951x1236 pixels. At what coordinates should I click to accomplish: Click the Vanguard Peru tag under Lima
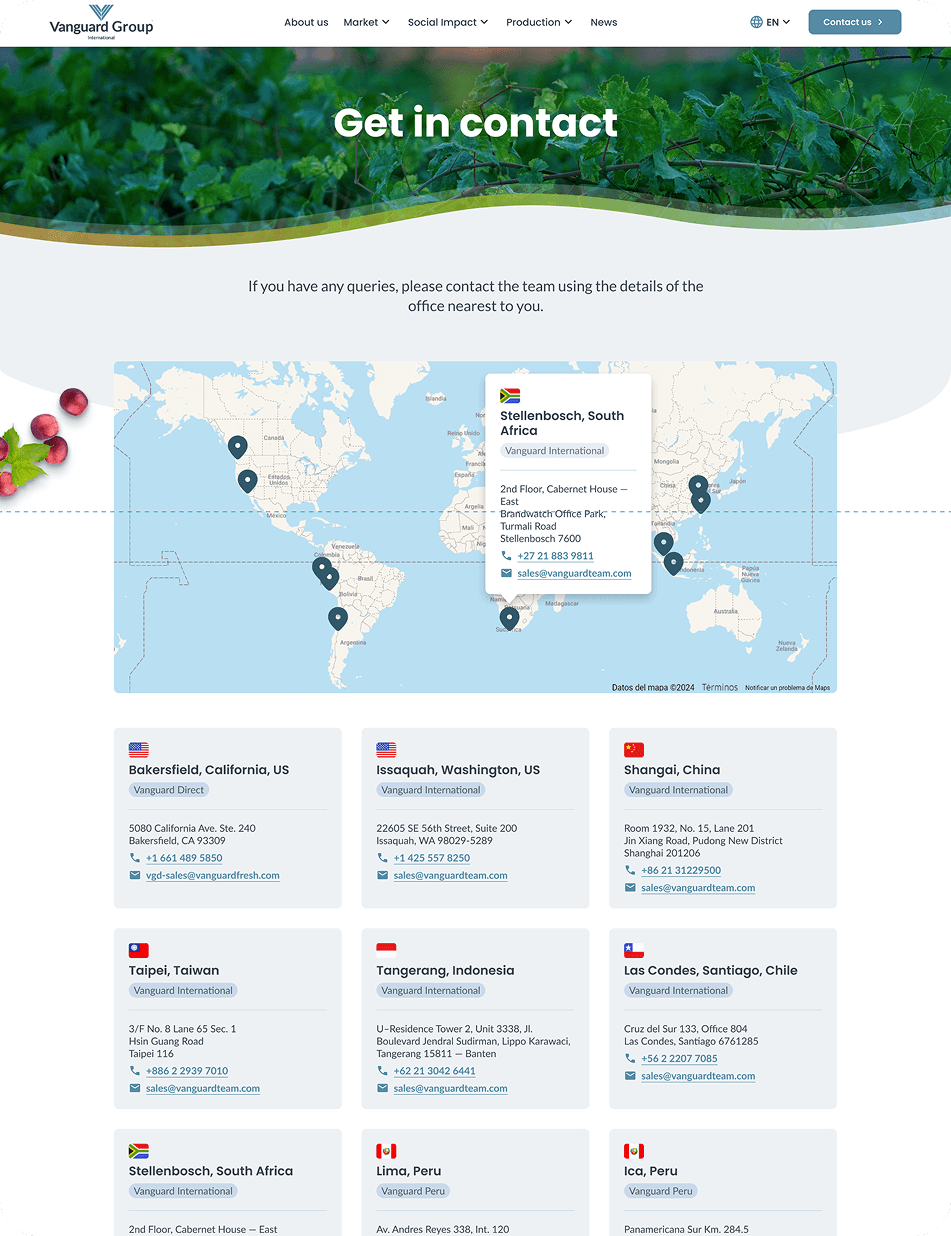click(x=413, y=1191)
